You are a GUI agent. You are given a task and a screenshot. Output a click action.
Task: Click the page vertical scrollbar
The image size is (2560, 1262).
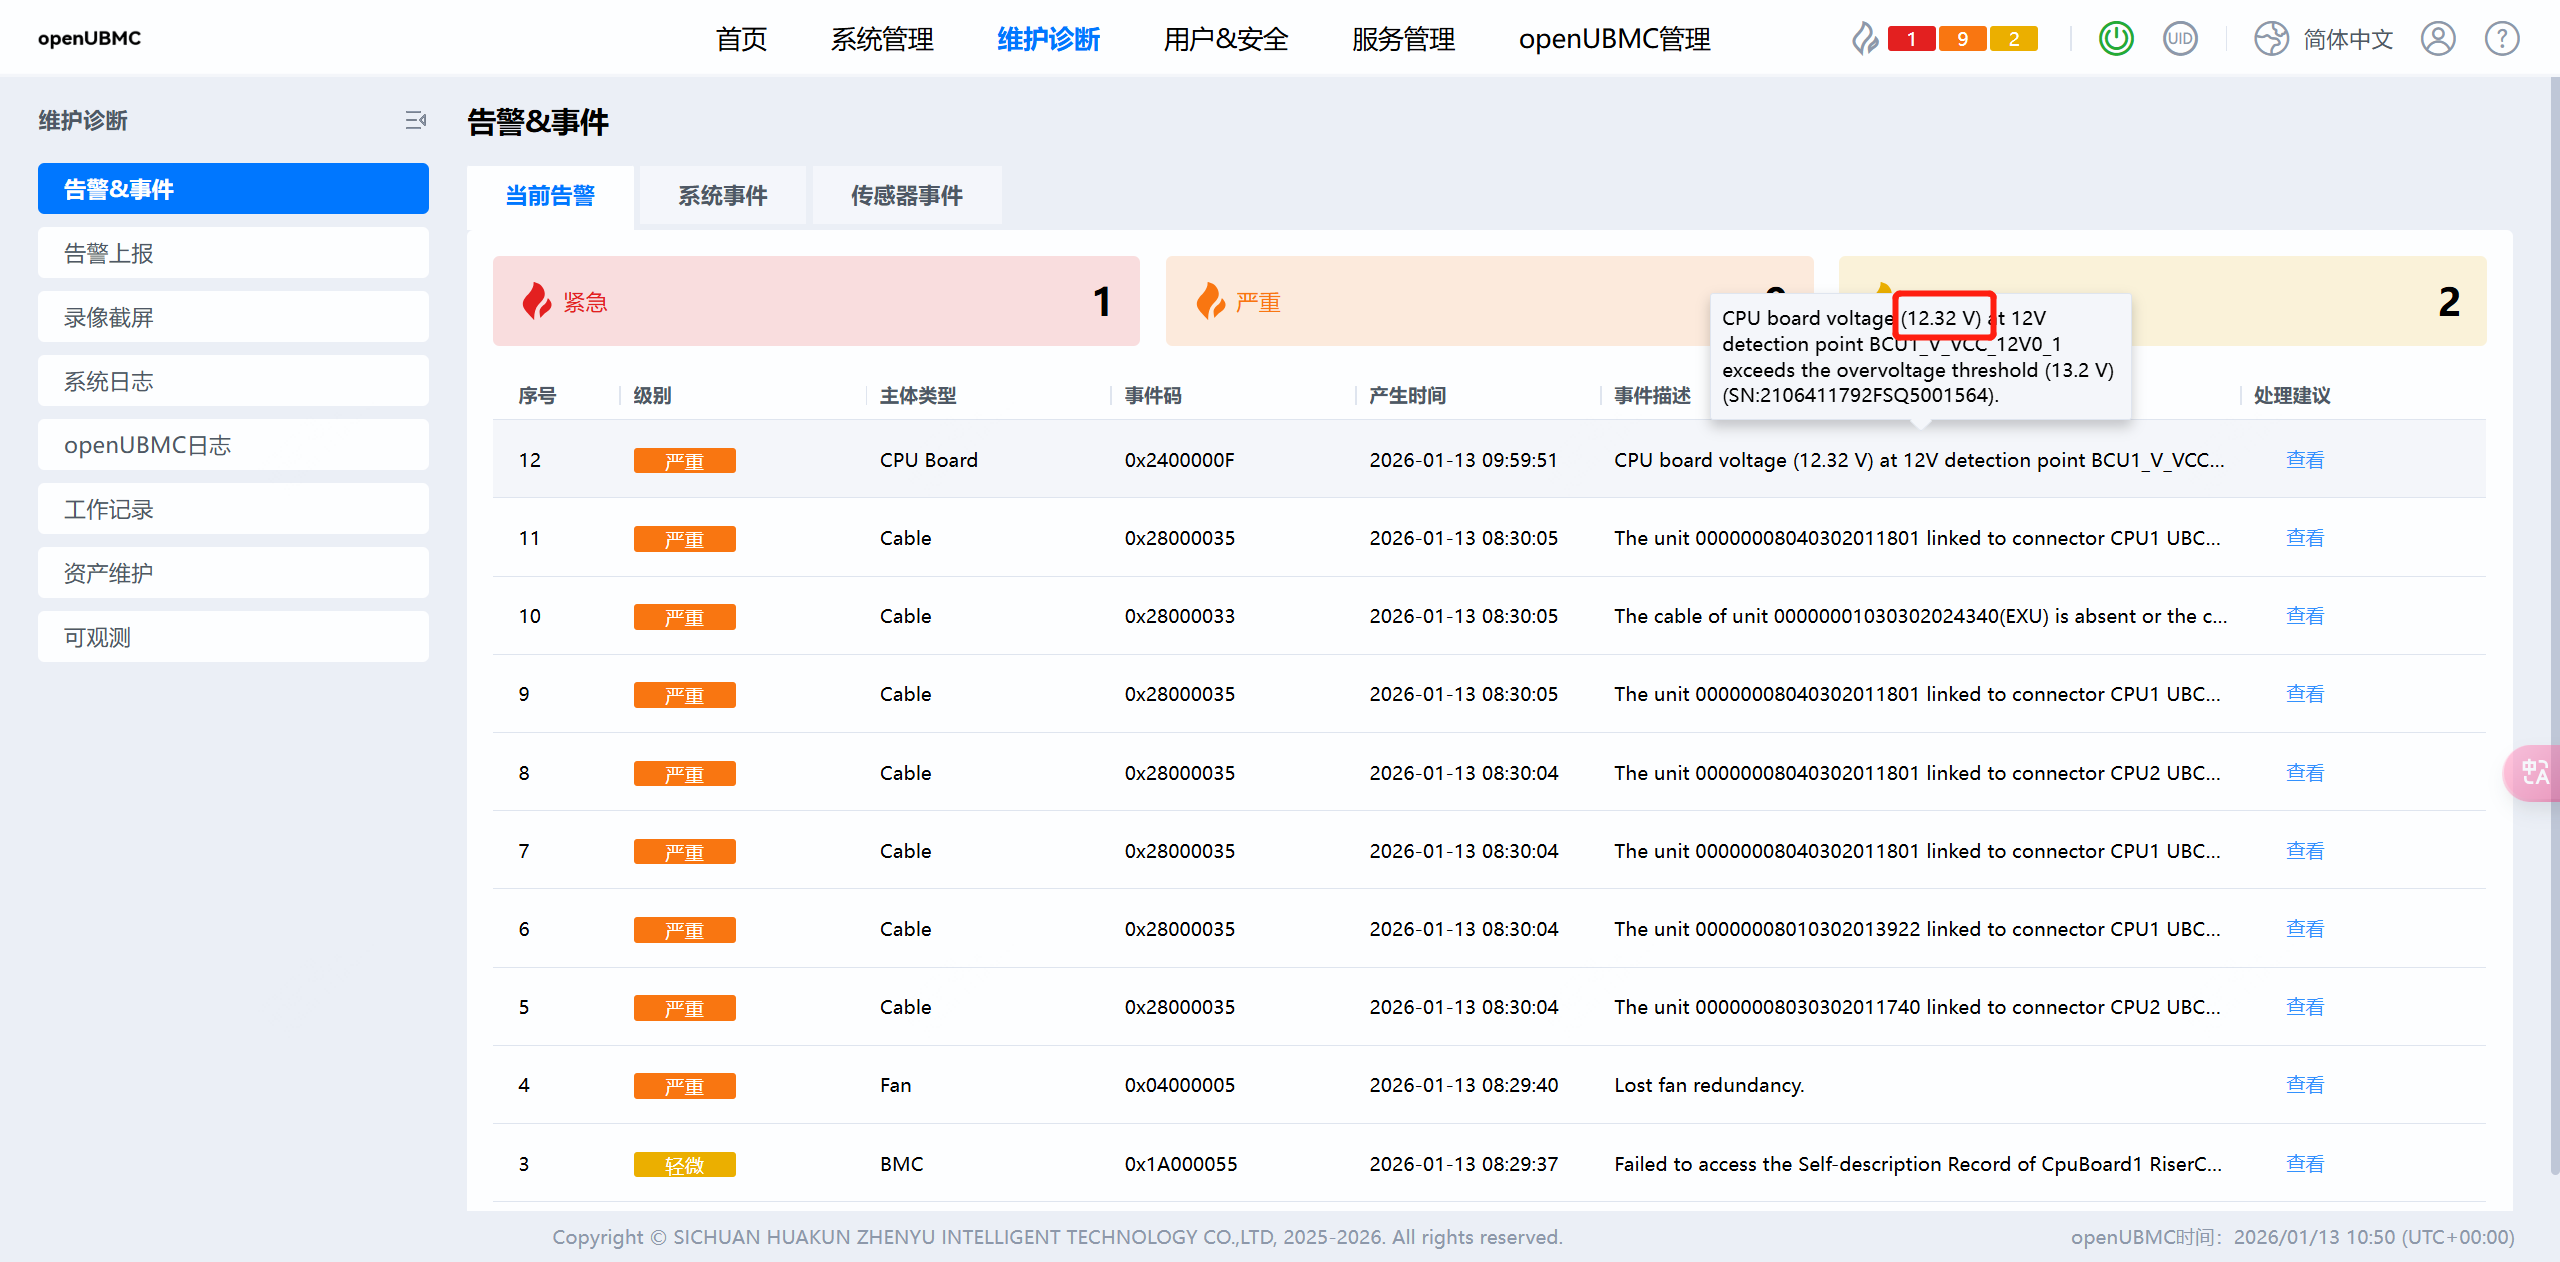point(2554,600)
